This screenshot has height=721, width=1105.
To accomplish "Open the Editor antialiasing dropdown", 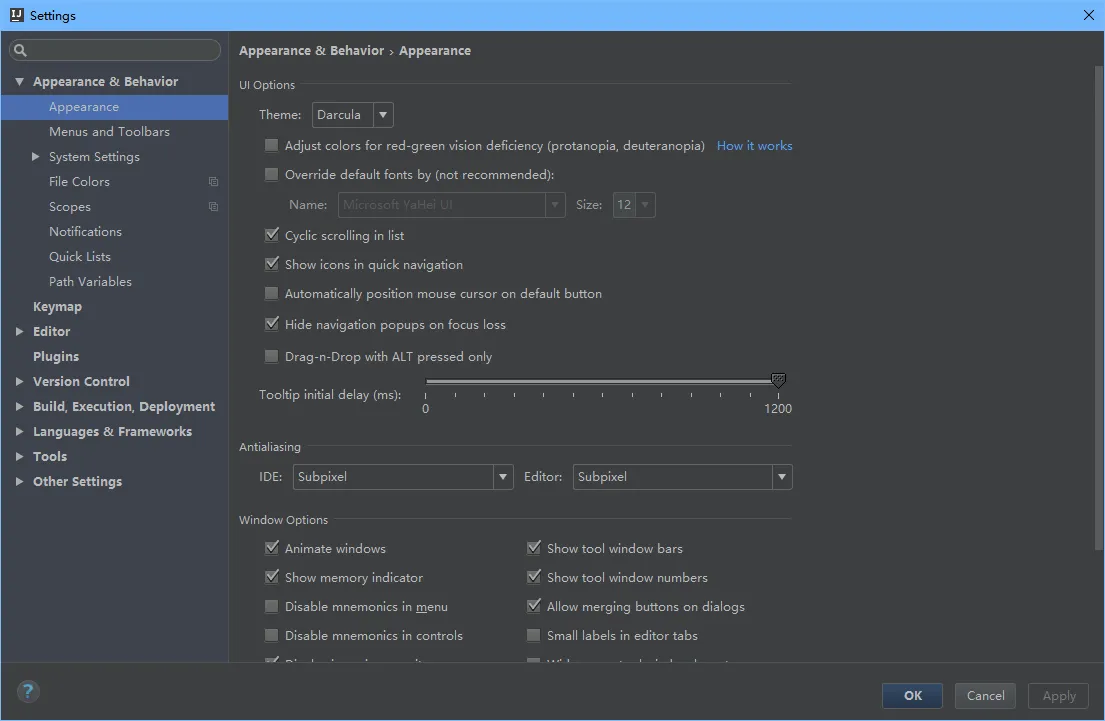I will [682, 477].
